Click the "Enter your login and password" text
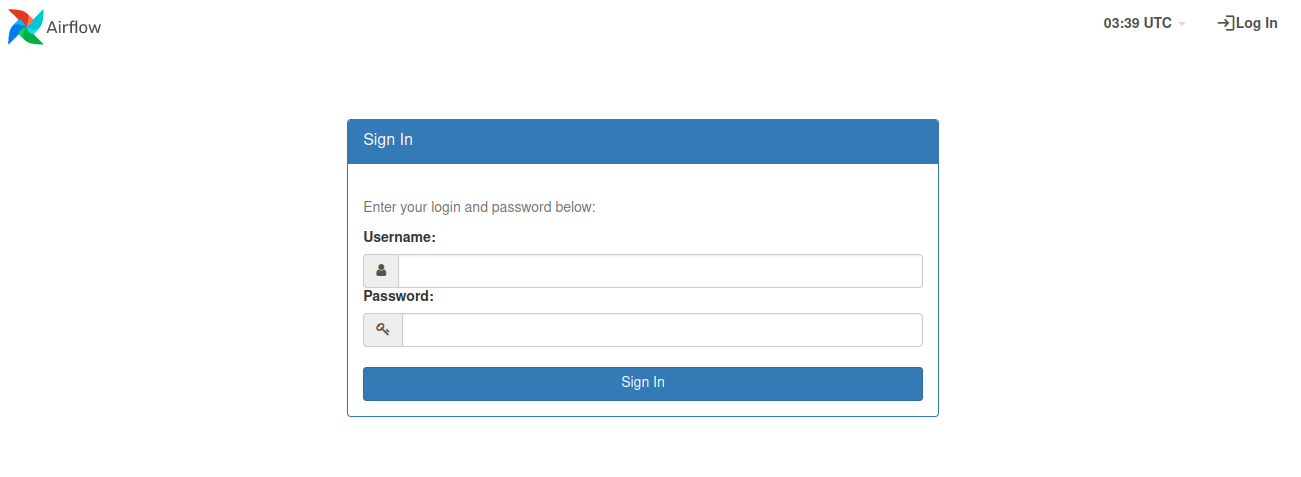 coord(479,207)
